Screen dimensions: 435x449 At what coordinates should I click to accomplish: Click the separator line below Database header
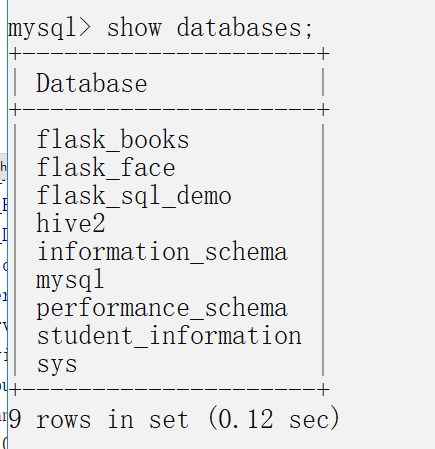coord(169,109)
